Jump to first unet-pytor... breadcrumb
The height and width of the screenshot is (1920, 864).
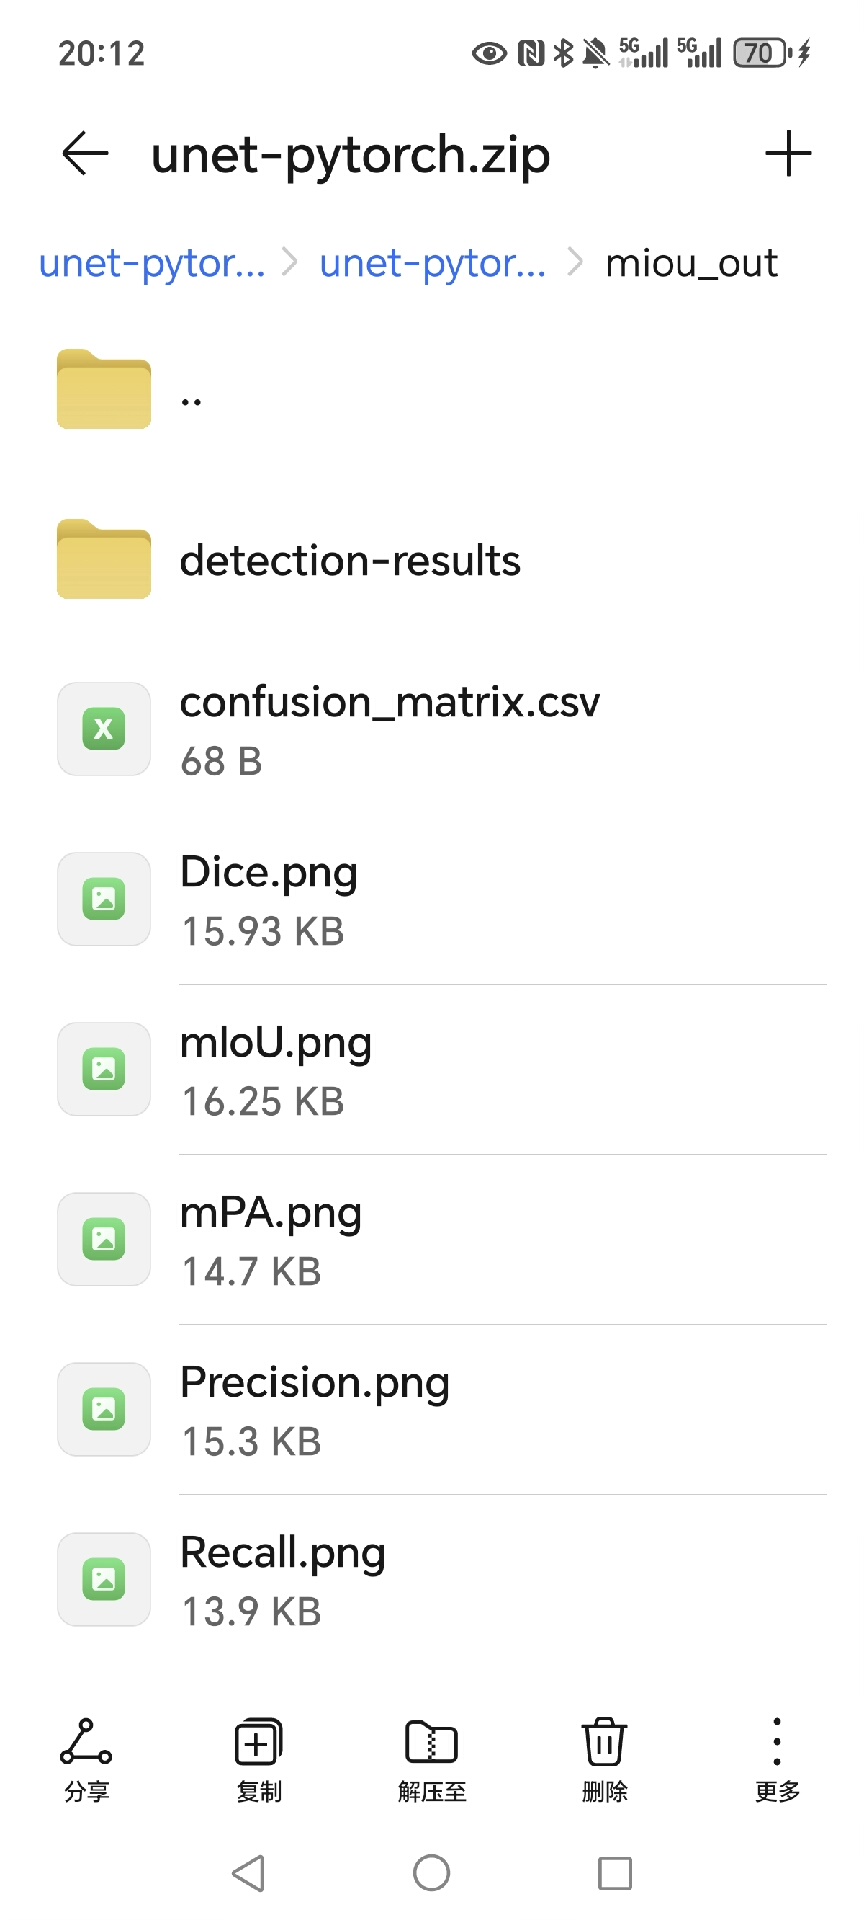point(152,263)
